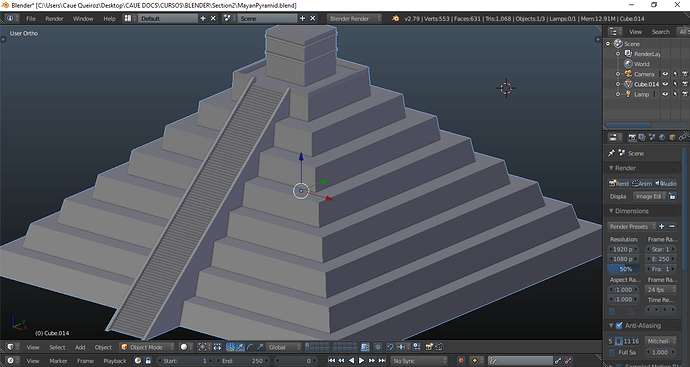Image resolution: width=690 pixels, height=367 pixels.
Task: Collapse the Render panel
Action: tap(611, 168)
